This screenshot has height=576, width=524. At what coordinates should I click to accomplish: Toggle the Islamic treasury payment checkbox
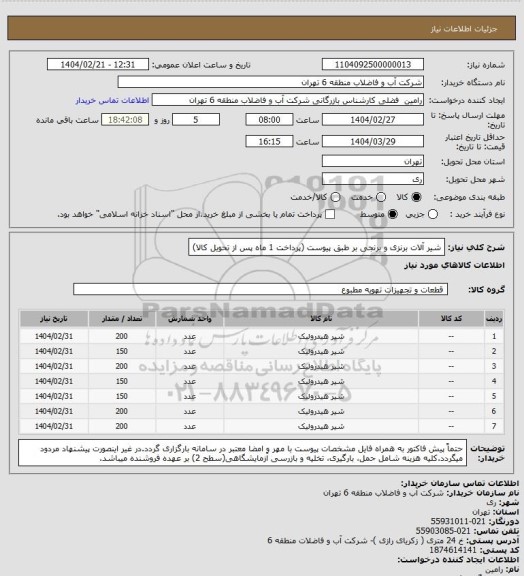[330, 214]
